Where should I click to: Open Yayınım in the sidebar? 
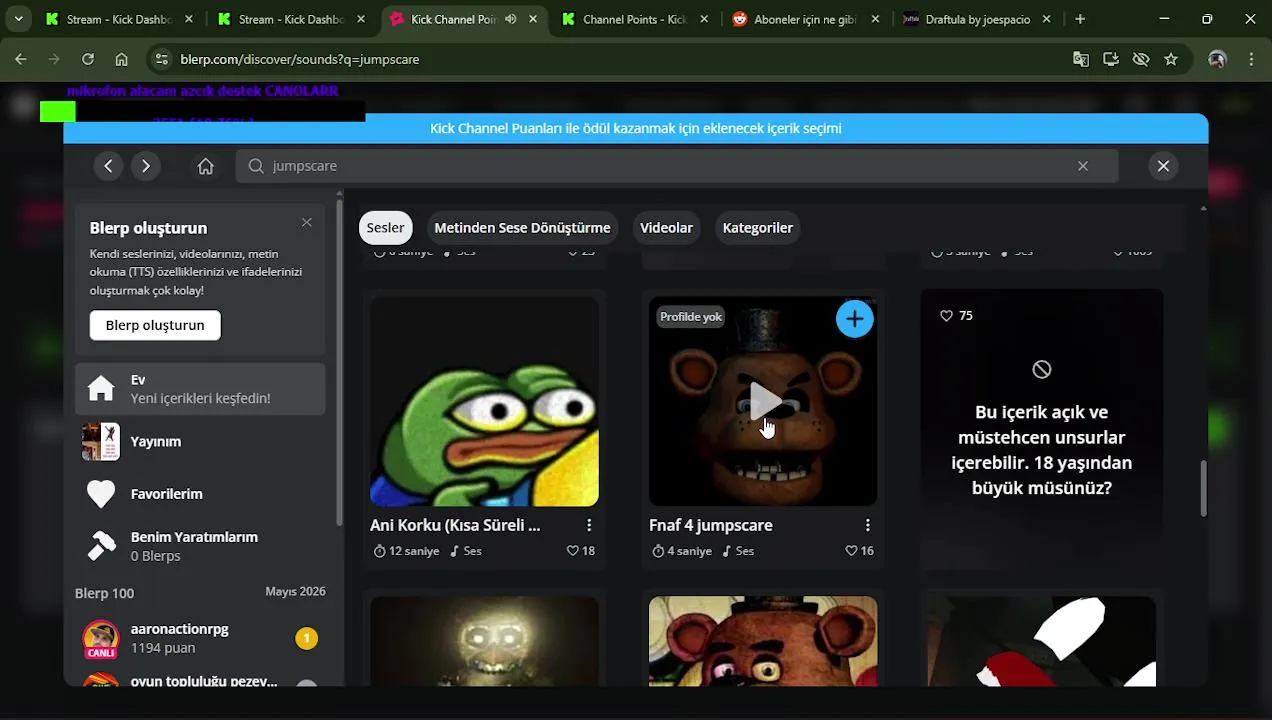(x=200, y=441)
